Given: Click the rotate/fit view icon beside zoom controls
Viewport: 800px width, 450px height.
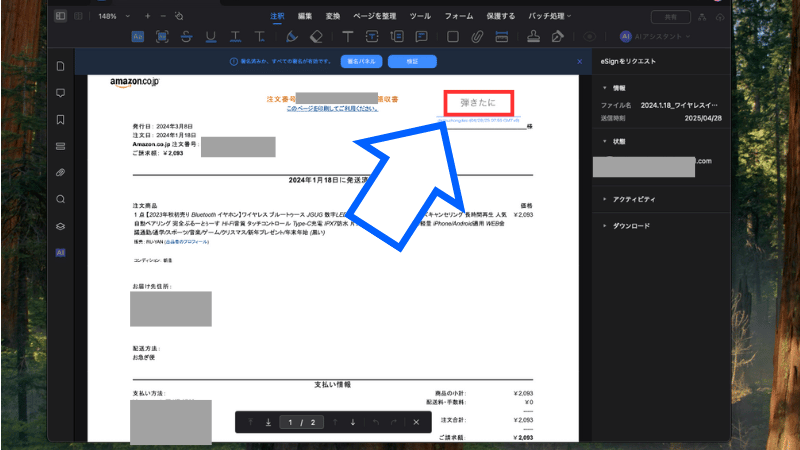Looking at the screenshot, I should pyautogui.click(x=179, y=16).
